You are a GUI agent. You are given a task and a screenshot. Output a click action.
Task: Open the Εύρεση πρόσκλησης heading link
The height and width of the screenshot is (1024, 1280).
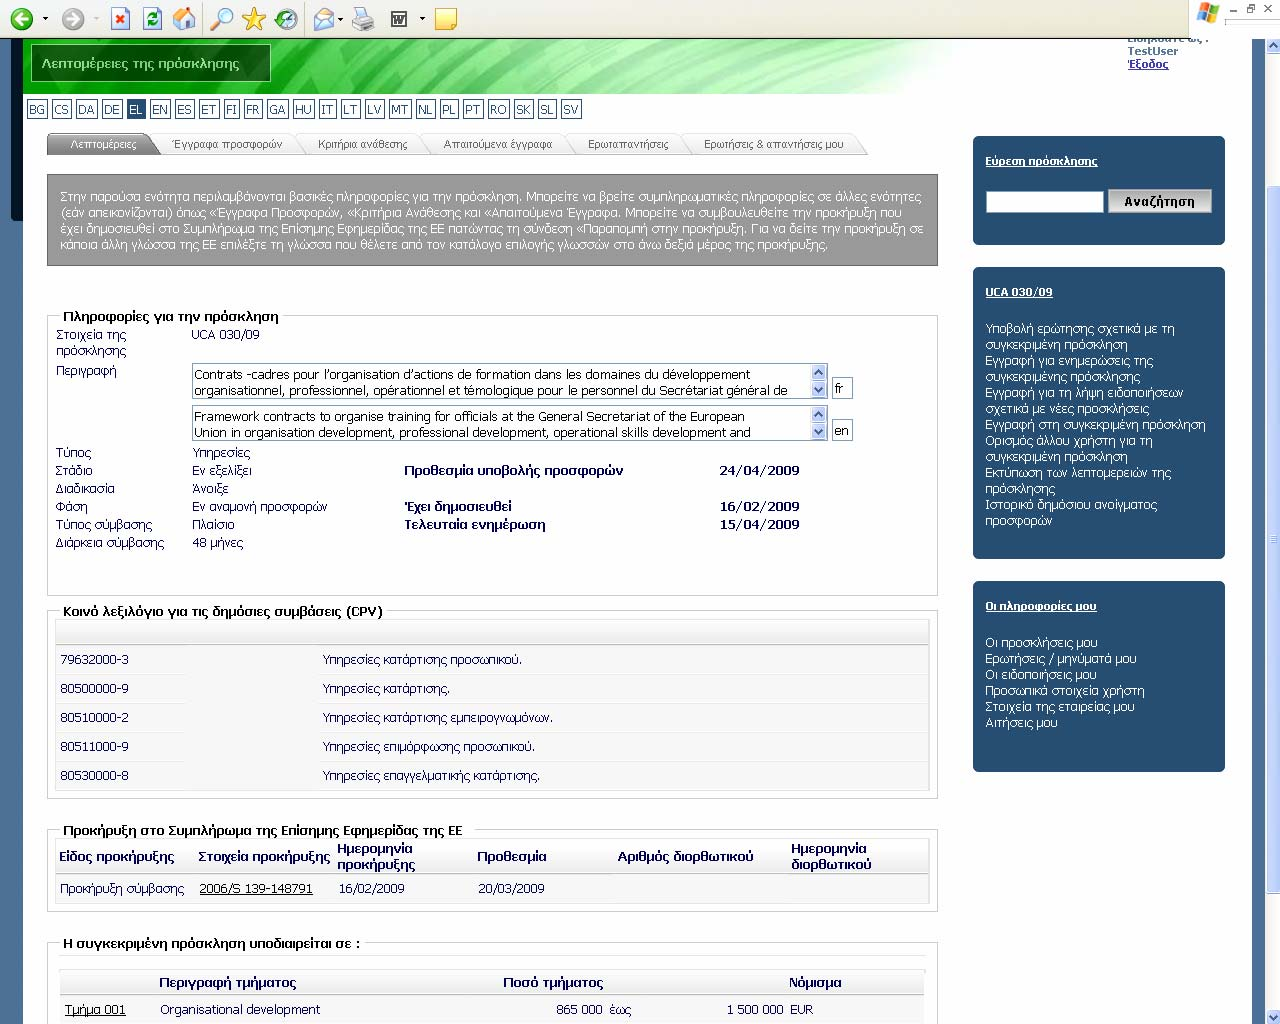(1041, 161)
